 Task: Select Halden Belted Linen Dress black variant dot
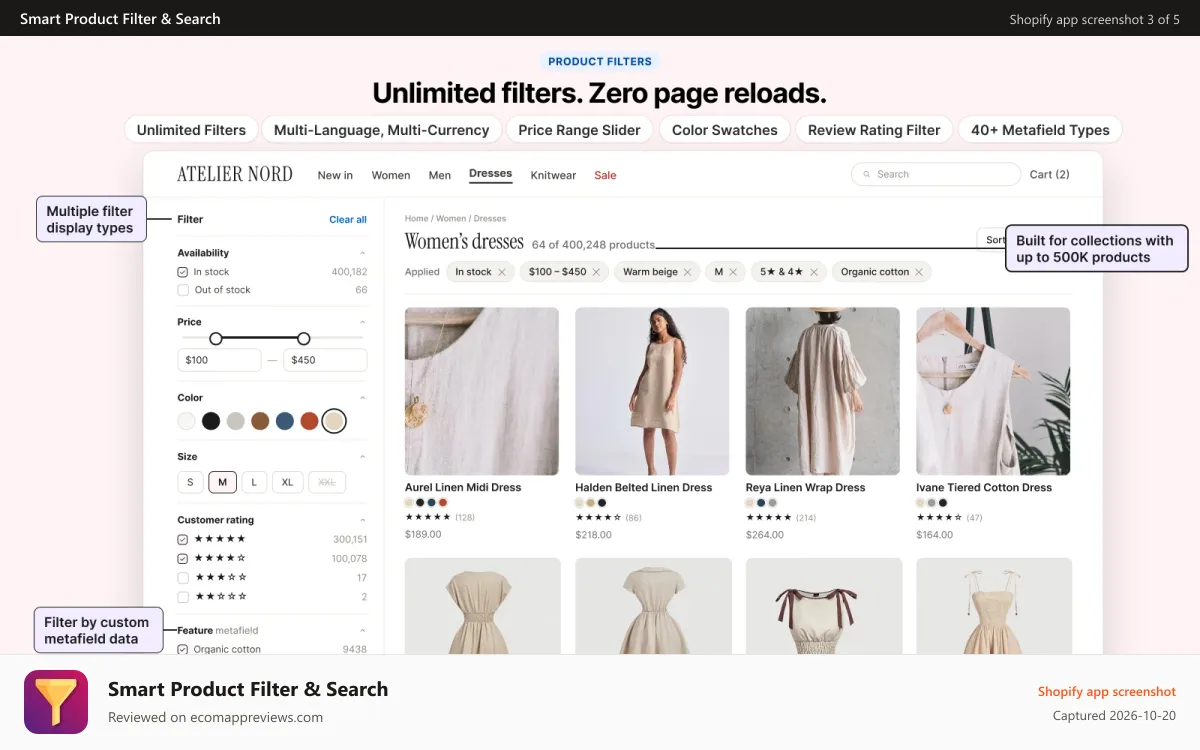click(x=602, y=503)
